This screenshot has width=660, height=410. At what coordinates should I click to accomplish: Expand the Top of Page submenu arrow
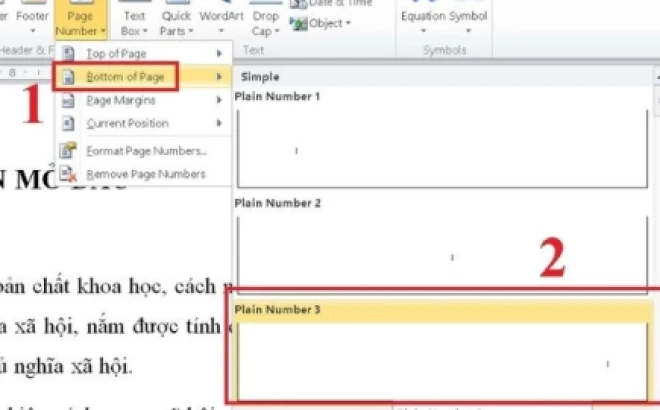(219, 53)
